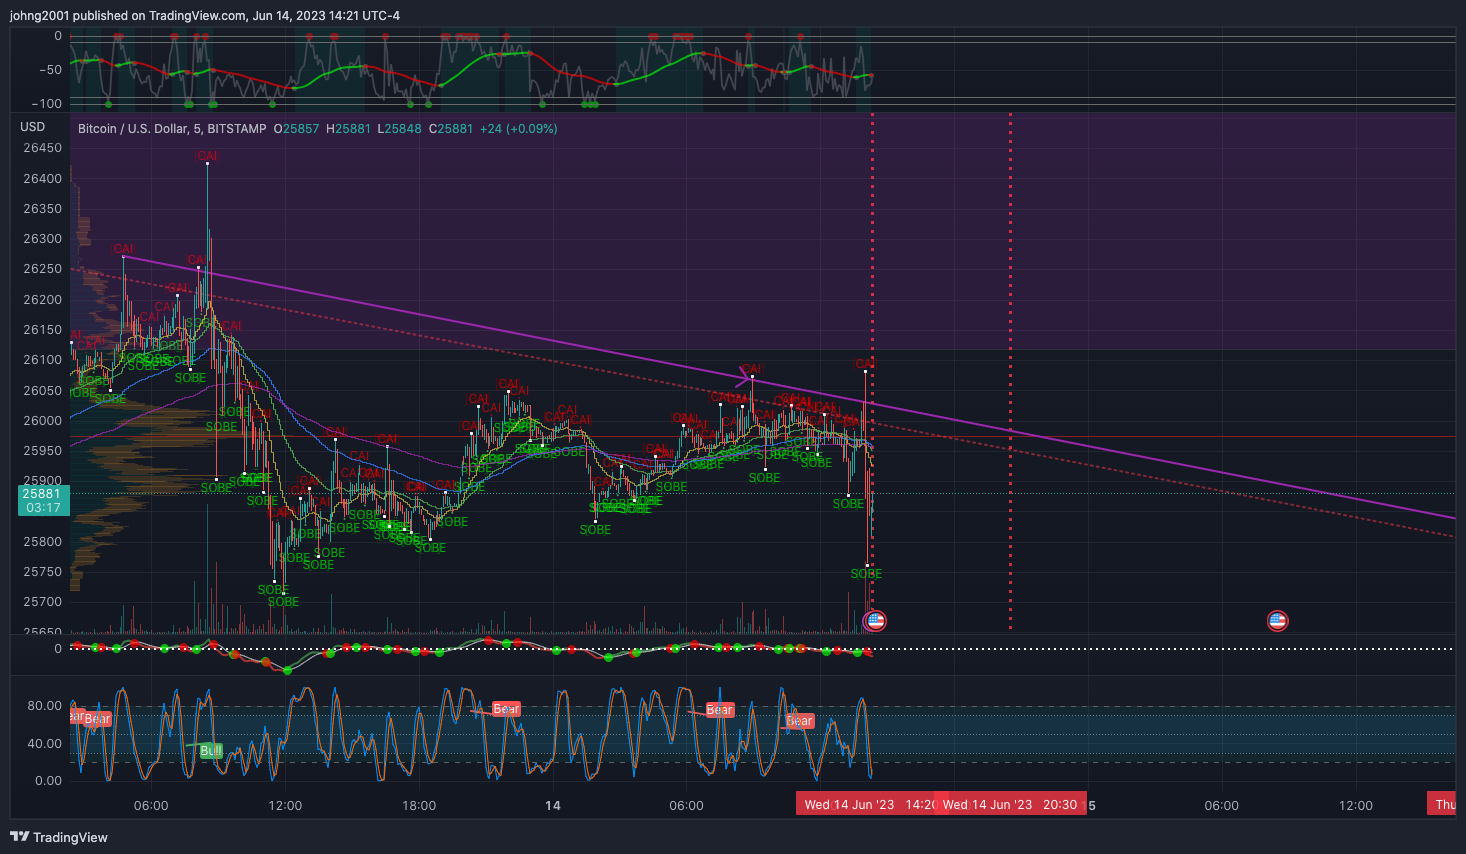Open the US flag event marker near Thursday 06:00
The height and width of the screenshot is (854, 1466).
coord(1277,621)
